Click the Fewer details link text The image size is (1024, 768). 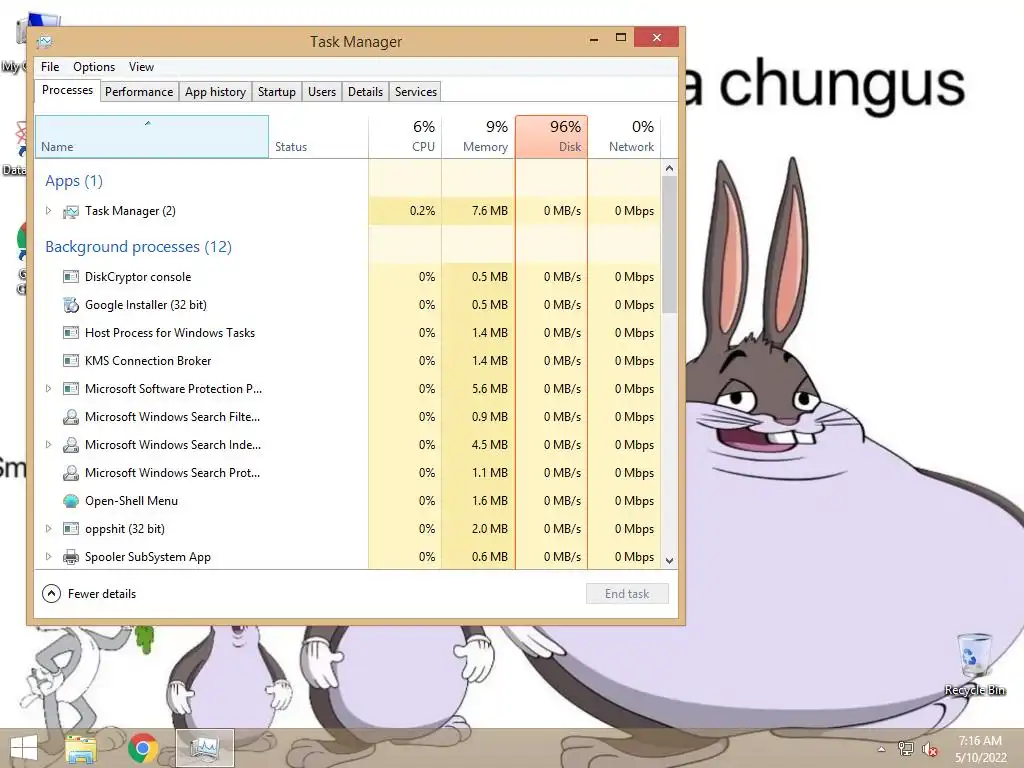pos(102,594)
